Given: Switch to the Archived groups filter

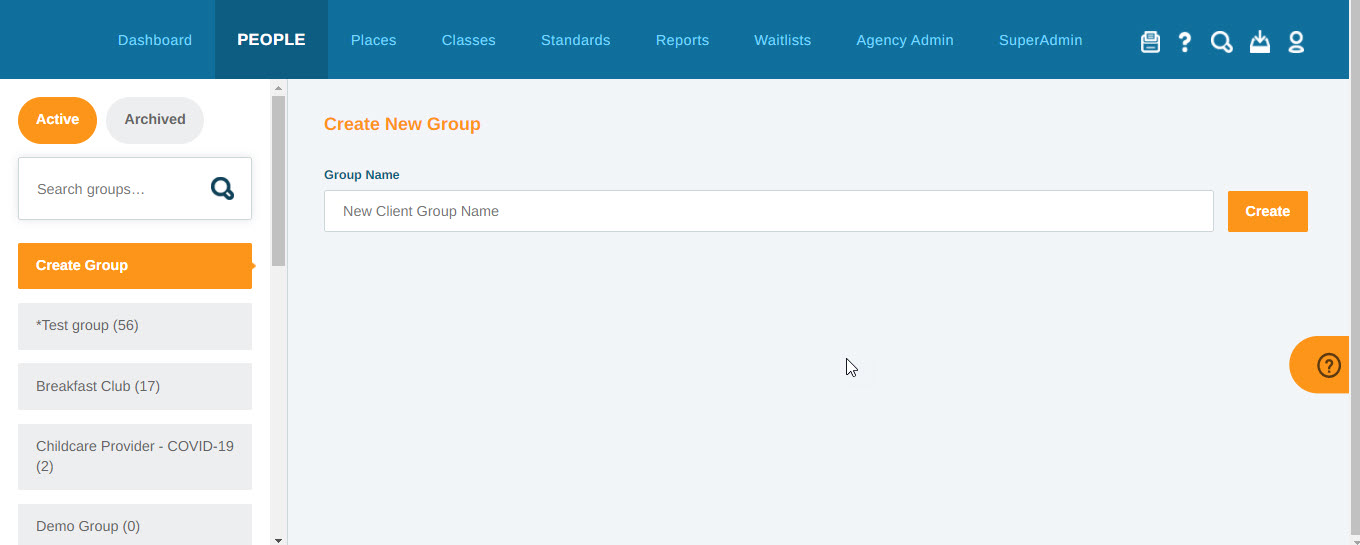Looking at the screenshot, I should click(155, 120).
